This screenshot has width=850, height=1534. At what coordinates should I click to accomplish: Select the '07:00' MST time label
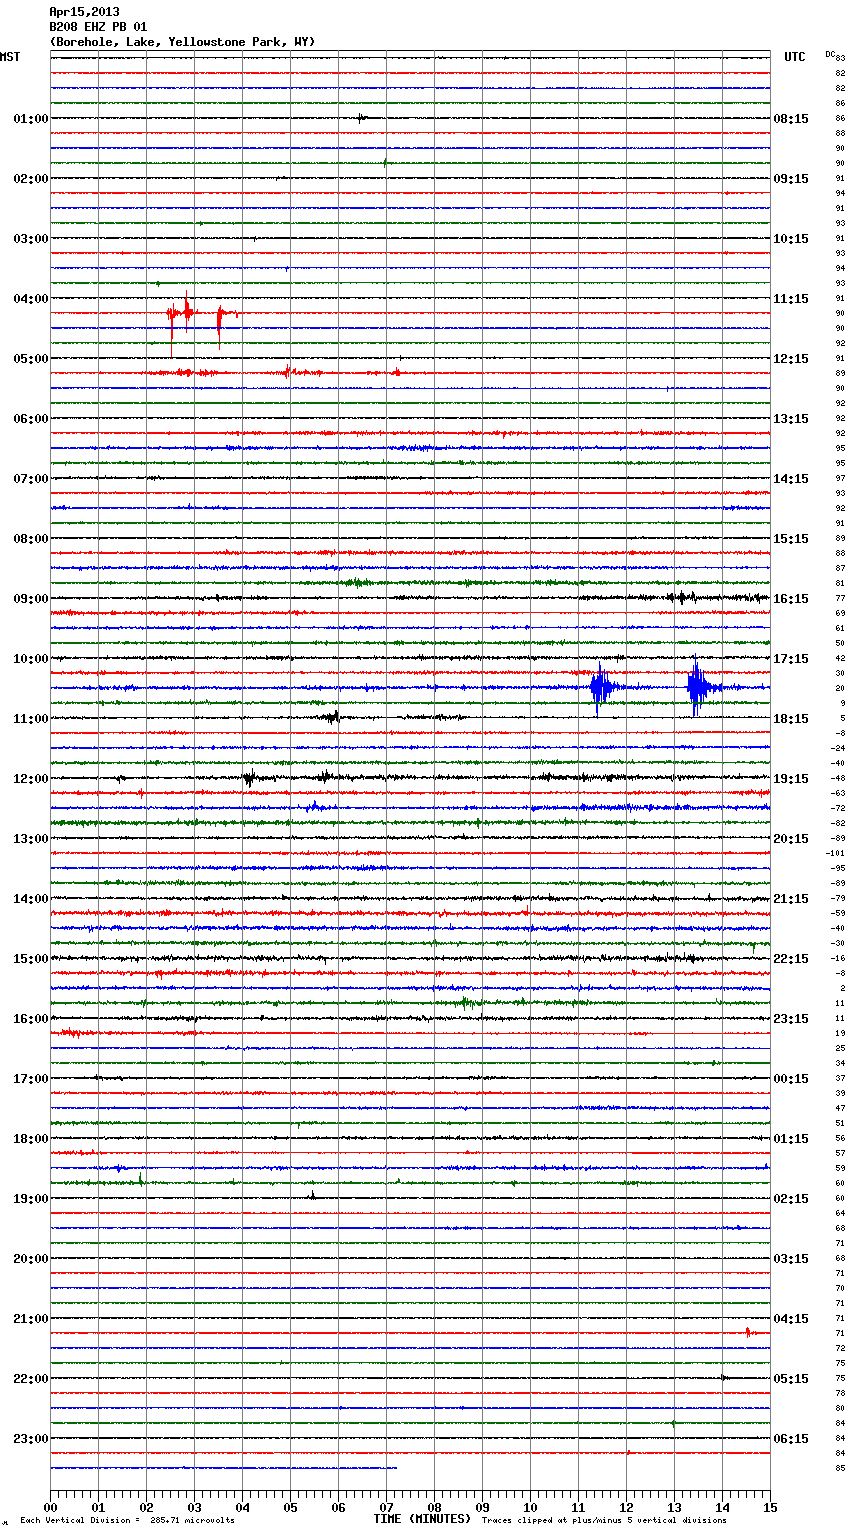point(31,479)
